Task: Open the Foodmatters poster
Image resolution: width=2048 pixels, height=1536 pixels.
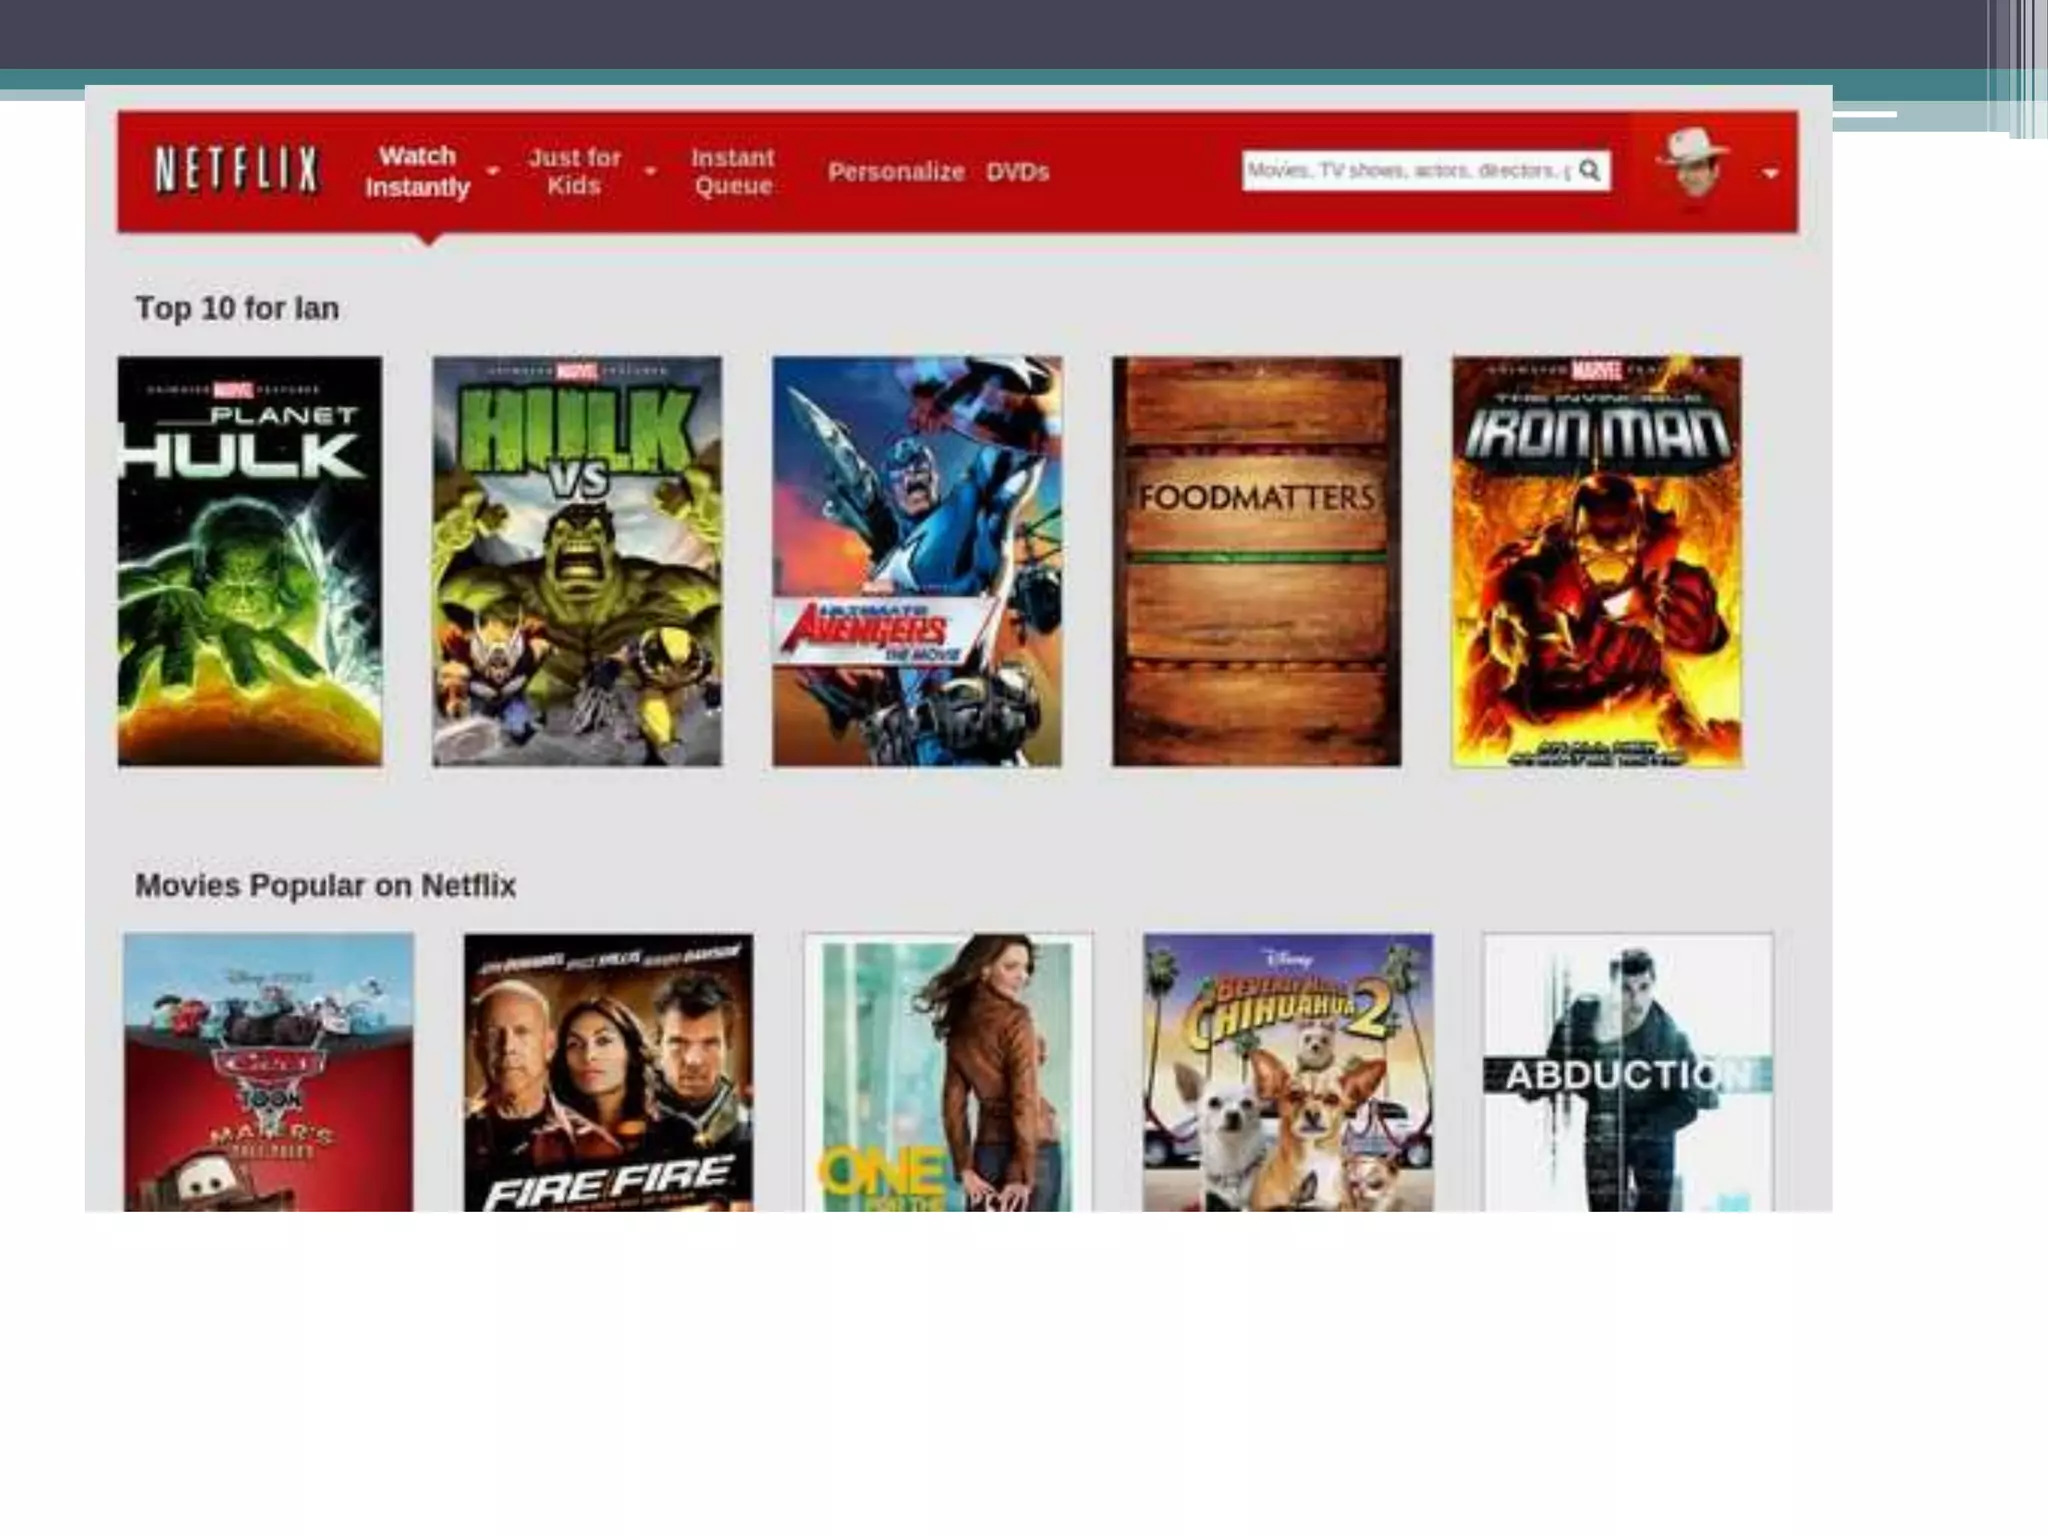Action: point(1257,561)
